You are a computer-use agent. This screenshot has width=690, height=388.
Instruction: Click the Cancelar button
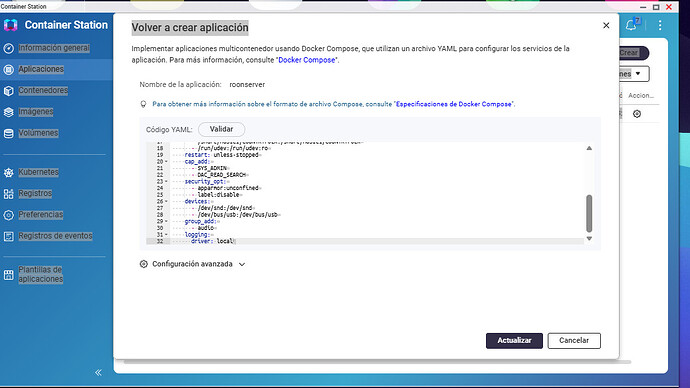[x=574, y=340]
